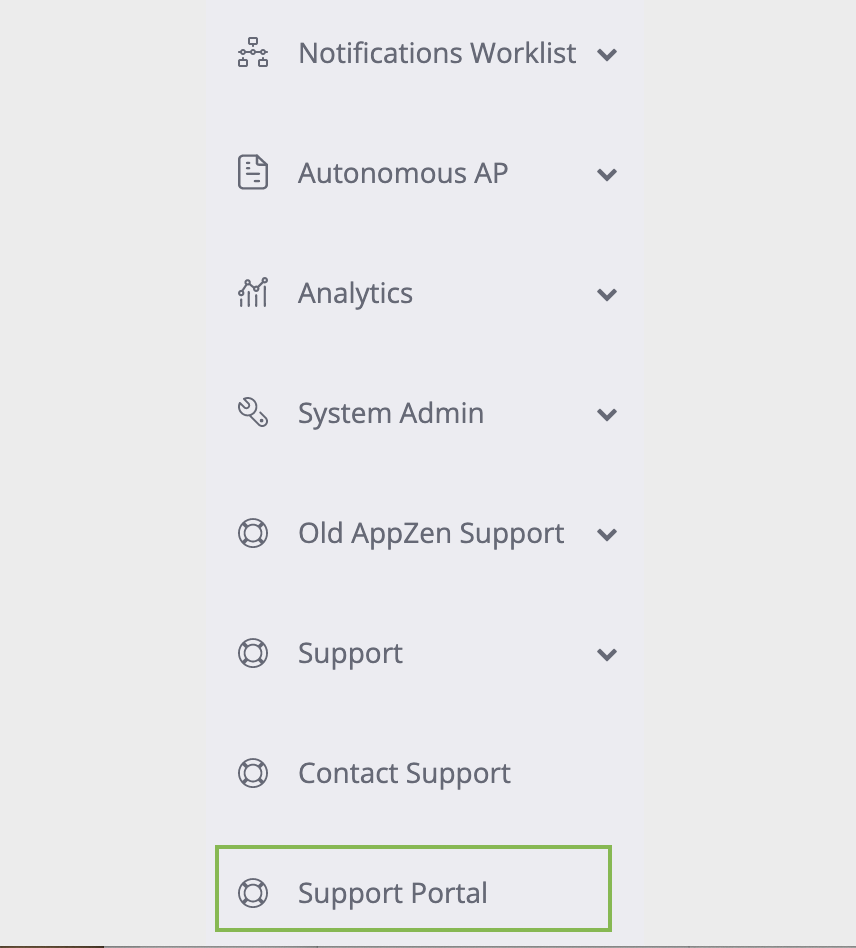Expand the Support menu chevron
856x948 pixels.
607,654
